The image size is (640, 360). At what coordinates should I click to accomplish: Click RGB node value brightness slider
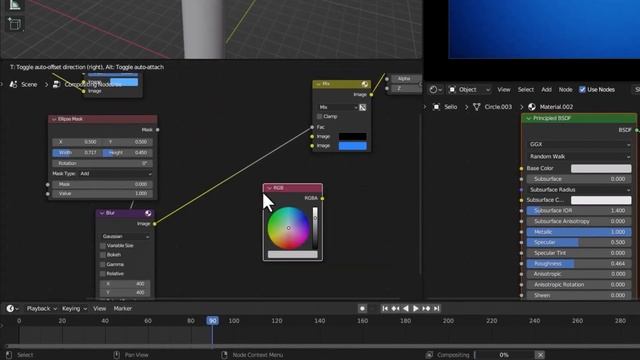point(315,228)
